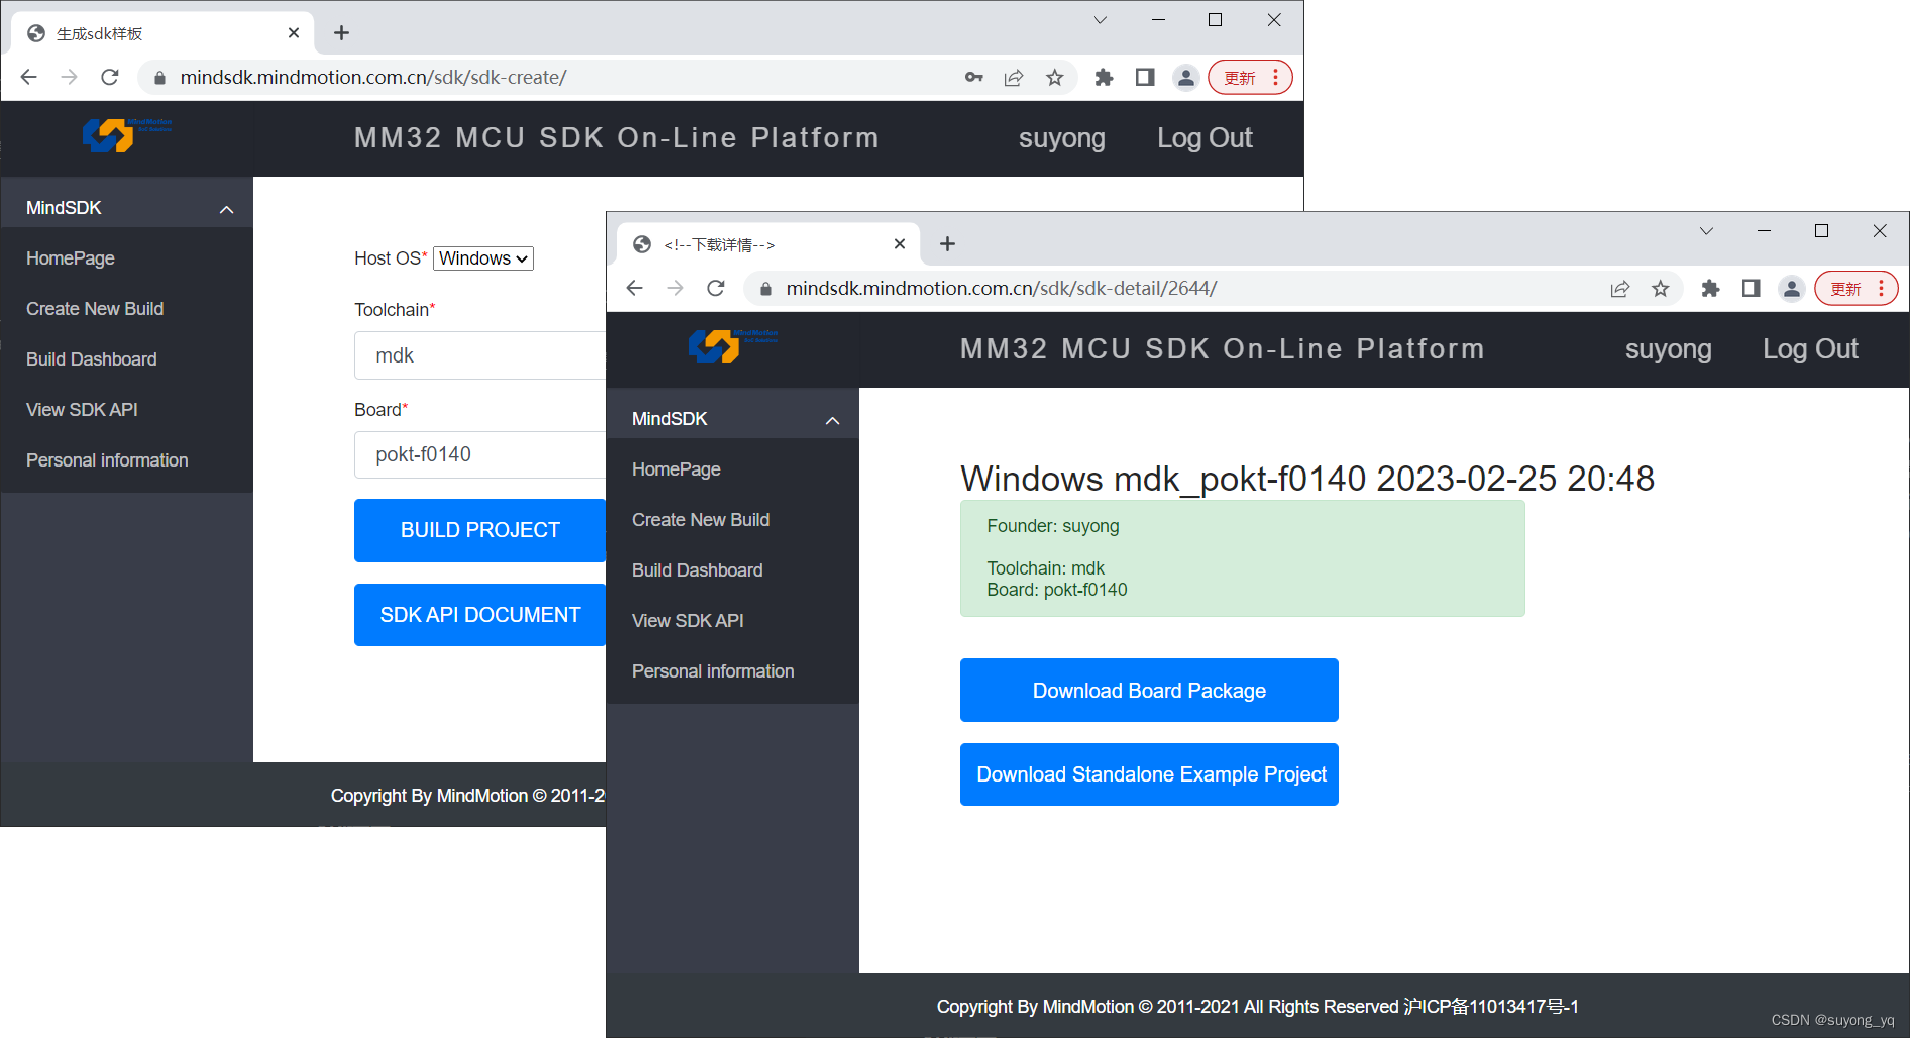This screenshot has width=1911, height=1038.
Task: Close the 下载详情 tab in front window
Action: click(x=900, y=243)
